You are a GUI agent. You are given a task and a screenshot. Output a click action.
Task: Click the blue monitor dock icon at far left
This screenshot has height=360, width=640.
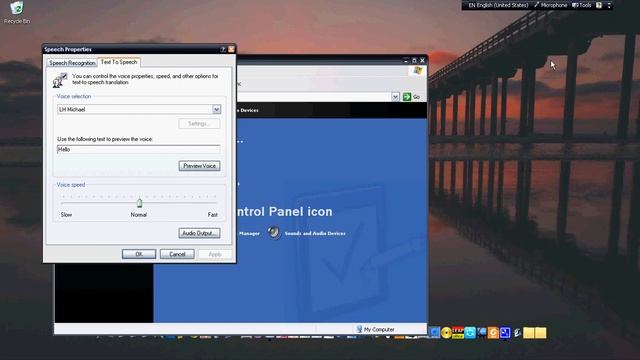coord(434,333)
